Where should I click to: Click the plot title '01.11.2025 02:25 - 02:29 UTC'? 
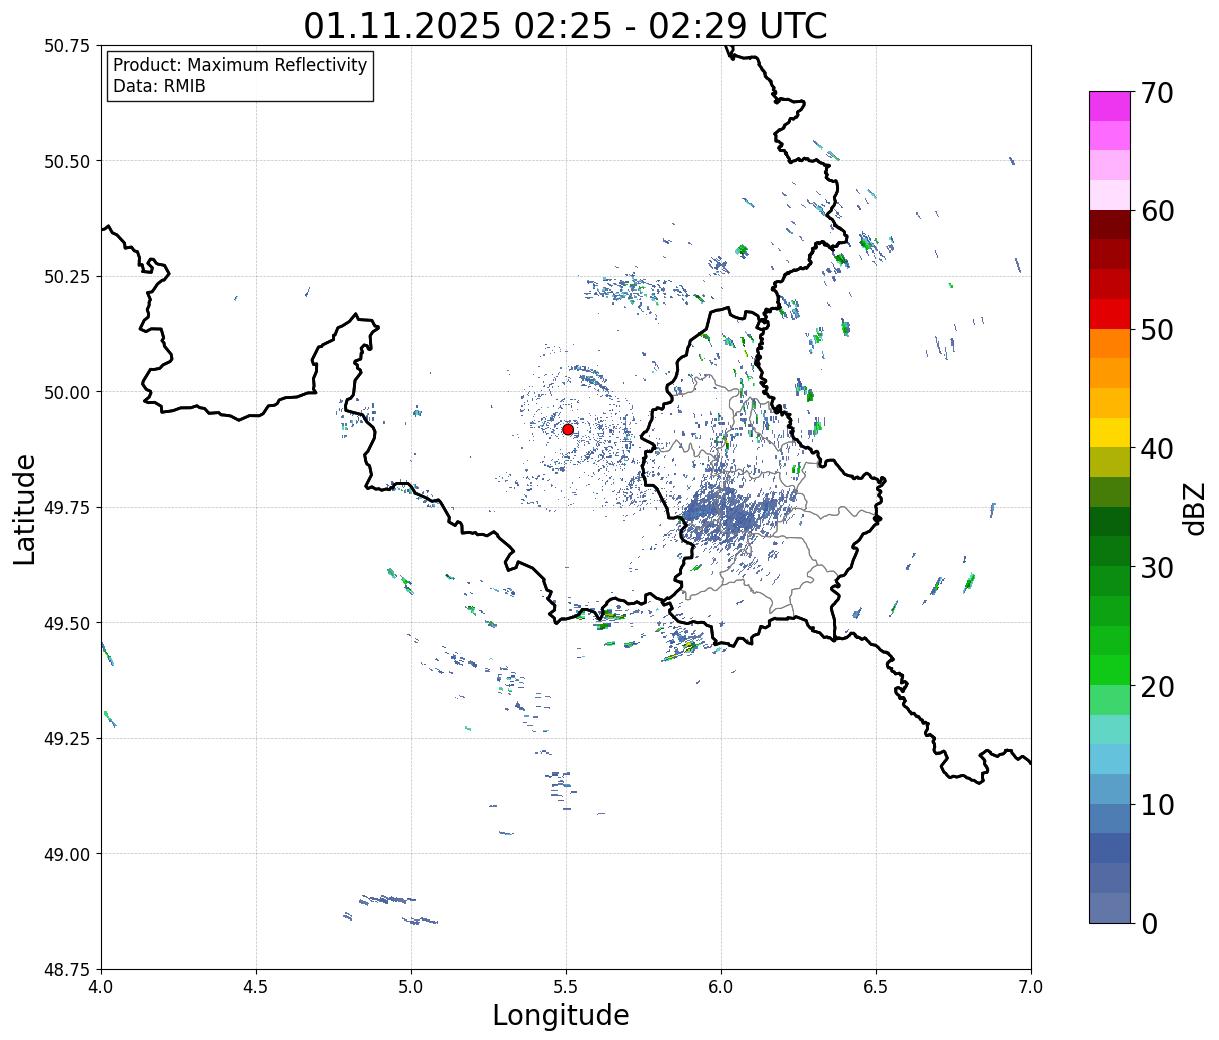click(565, 25)
